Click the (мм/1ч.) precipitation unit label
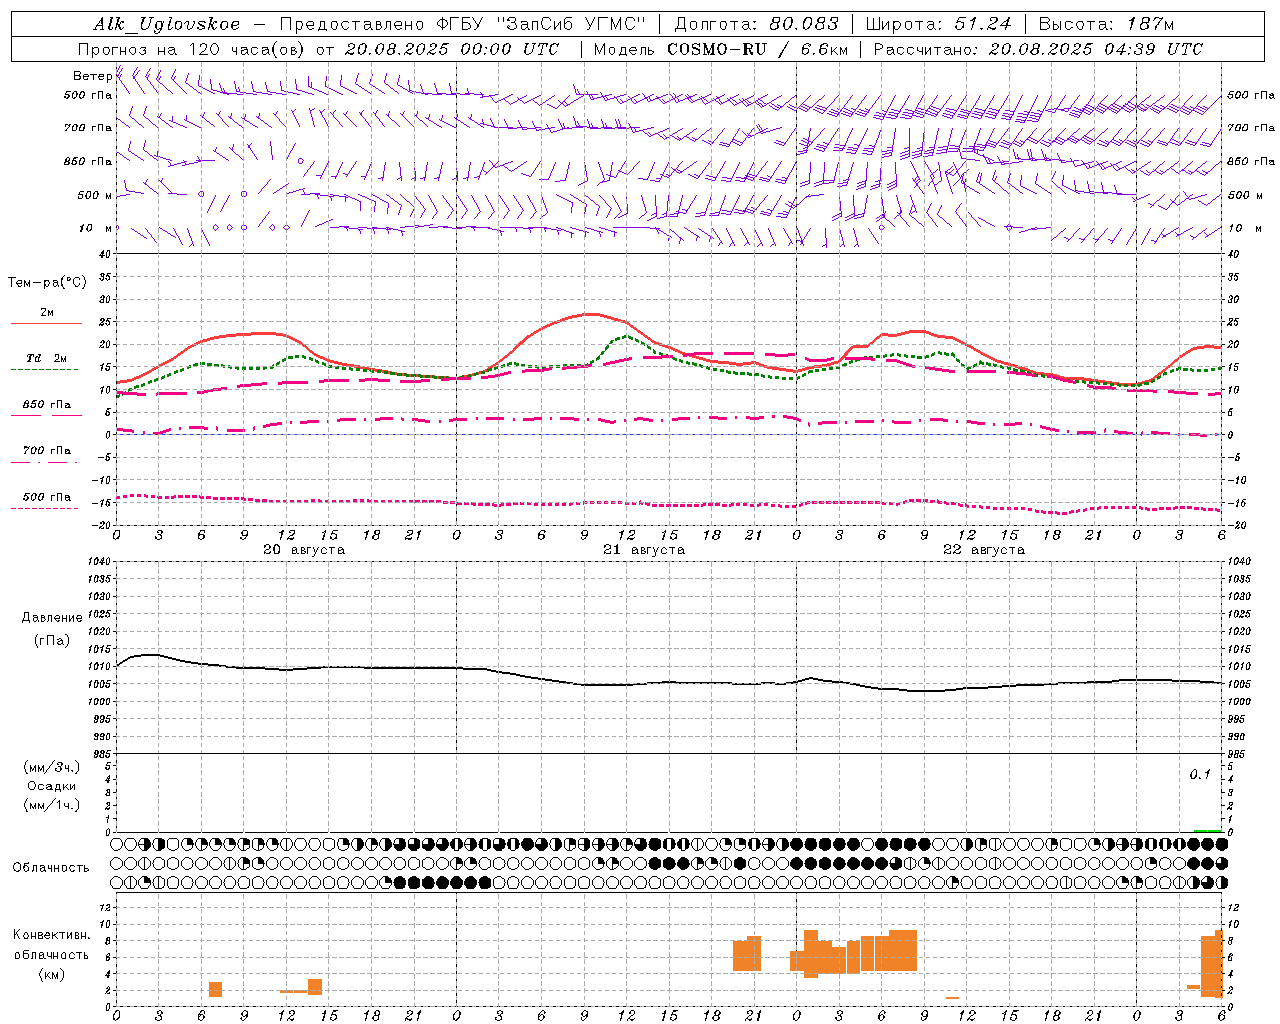This screenshot has height=1024, width=1280. tap(52, 805)
